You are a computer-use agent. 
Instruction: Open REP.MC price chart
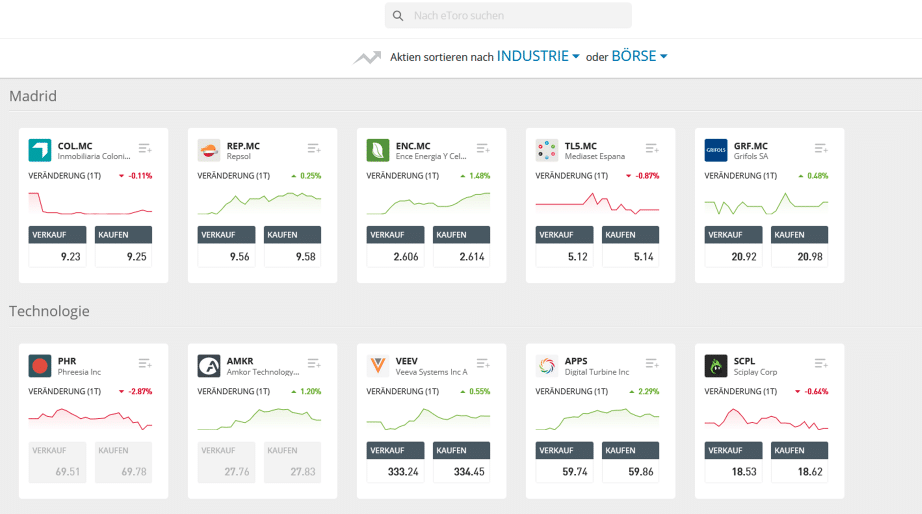point(259,203)
